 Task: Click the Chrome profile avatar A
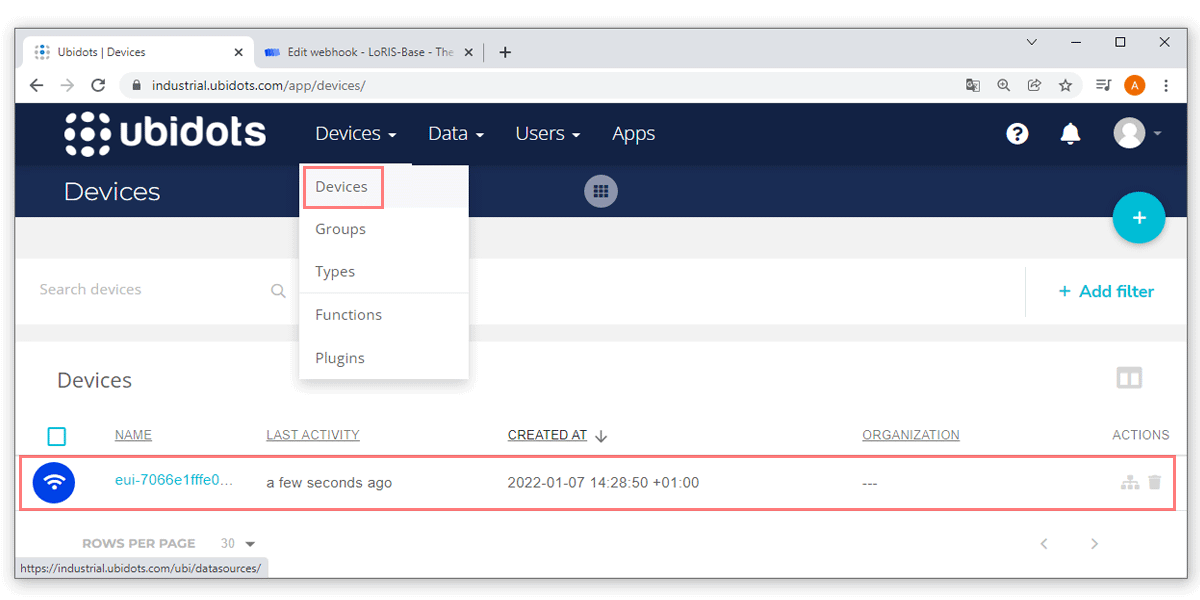[1134, 85]
